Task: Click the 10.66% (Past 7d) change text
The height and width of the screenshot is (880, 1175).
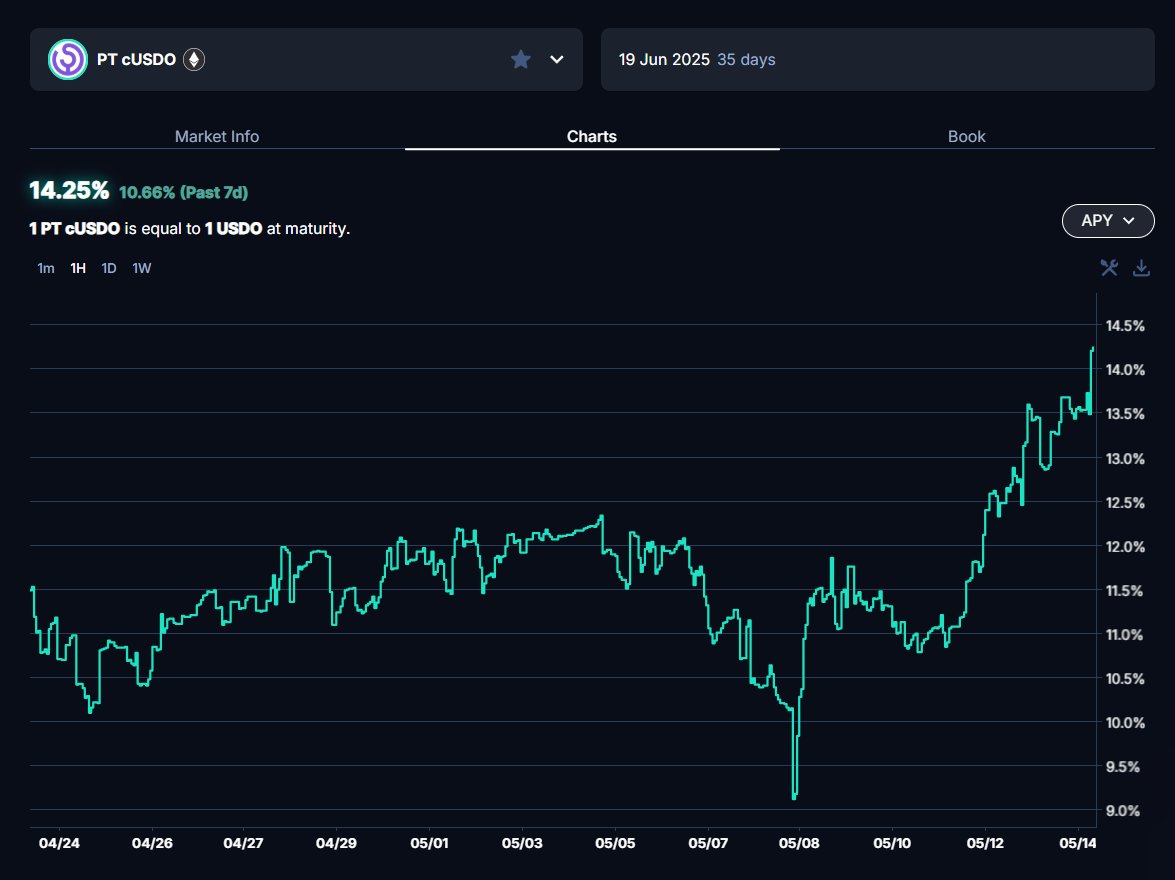Action: pyautogui.click(x=184, y=193)
